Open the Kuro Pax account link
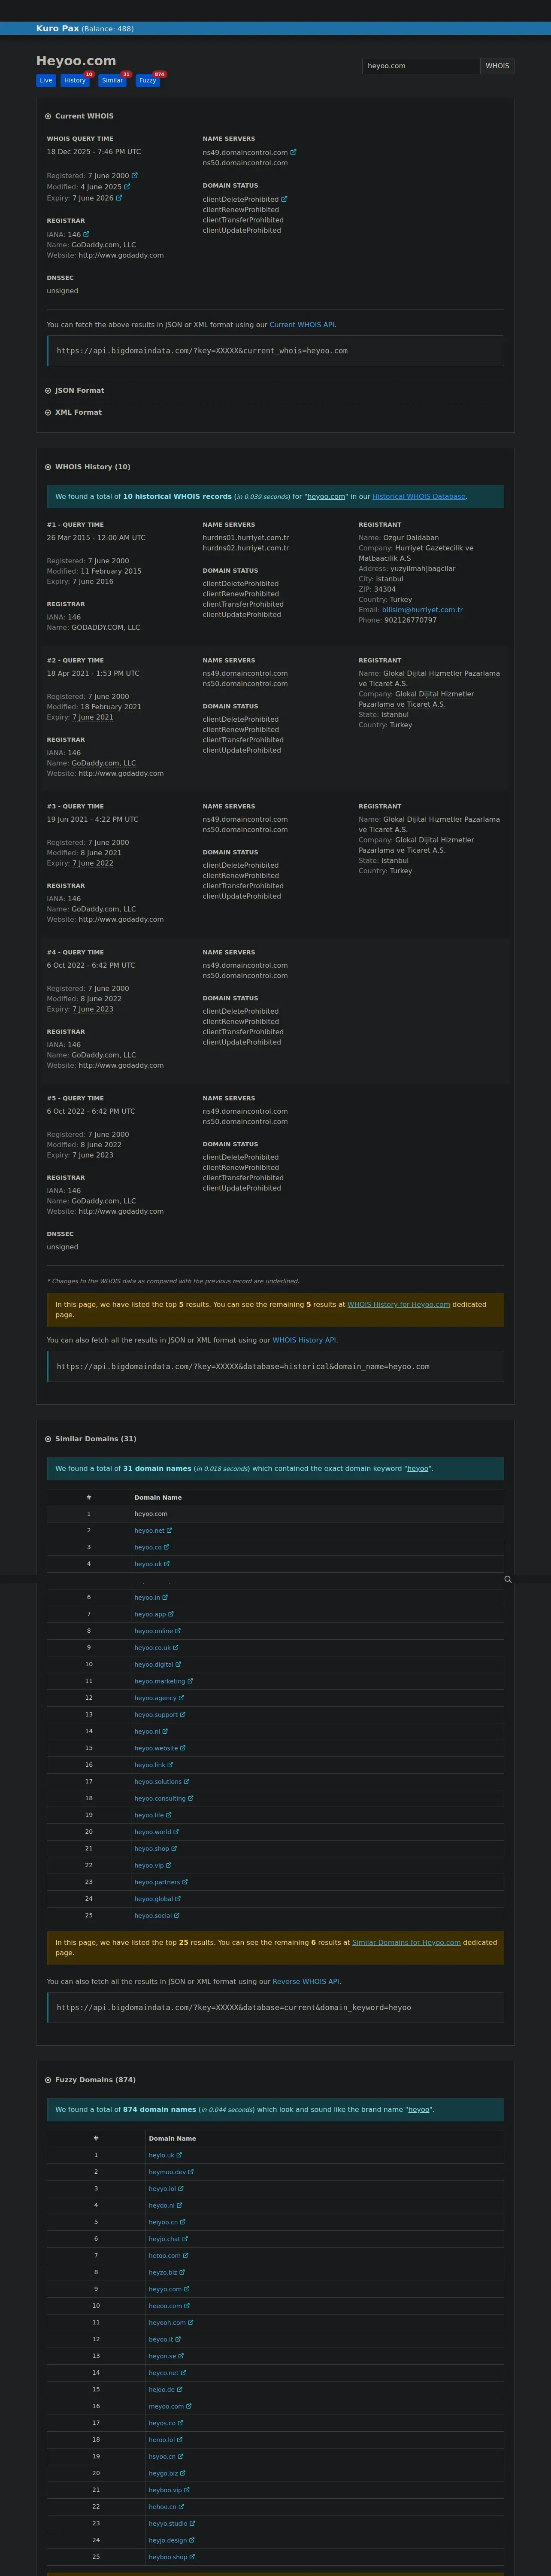The image size is (551, 2576). (x=57, y=29)
